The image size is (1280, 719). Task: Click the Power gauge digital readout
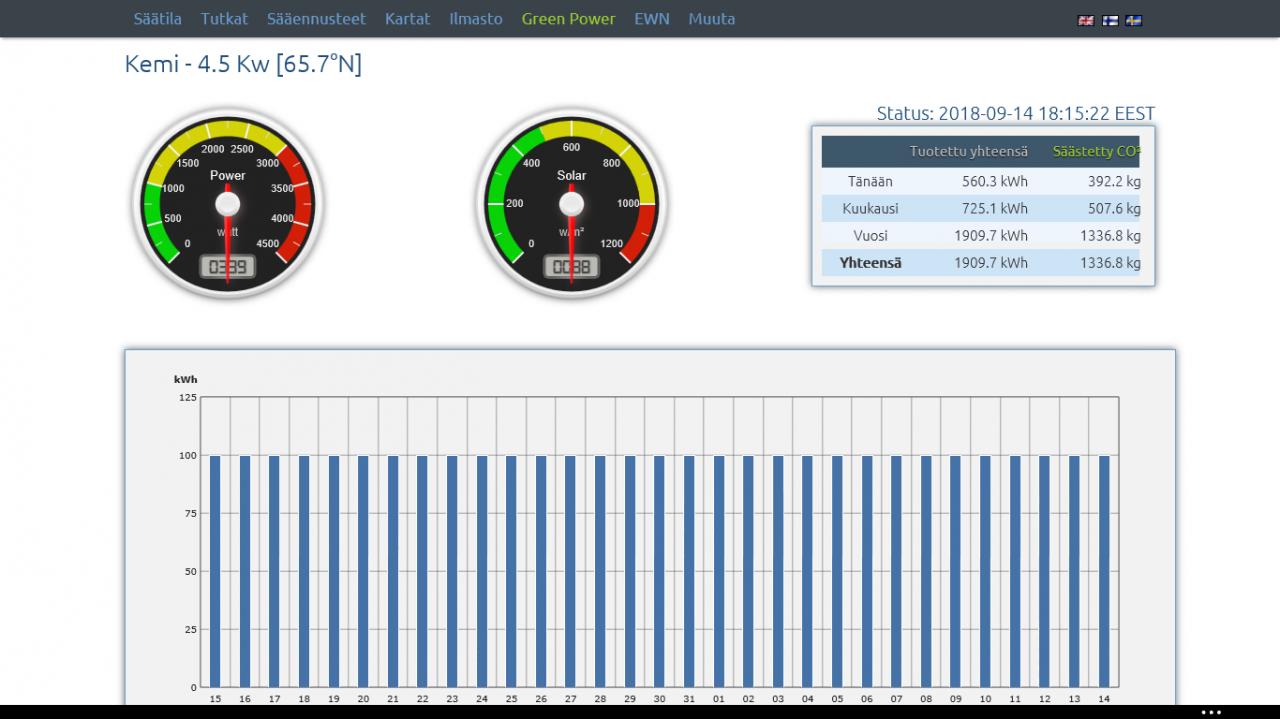(x=228, y=267)
